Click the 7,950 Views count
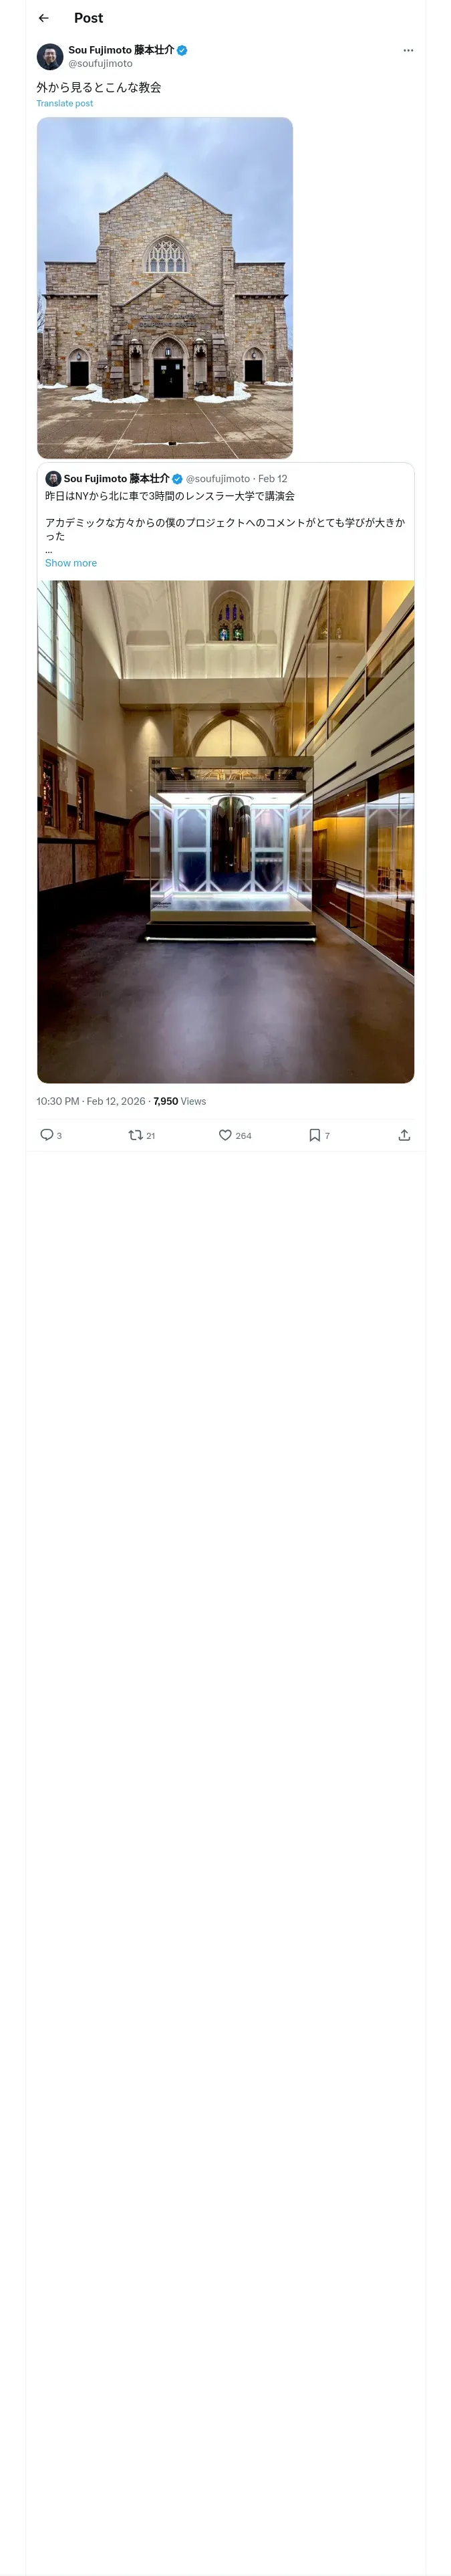 point(180,1101)
